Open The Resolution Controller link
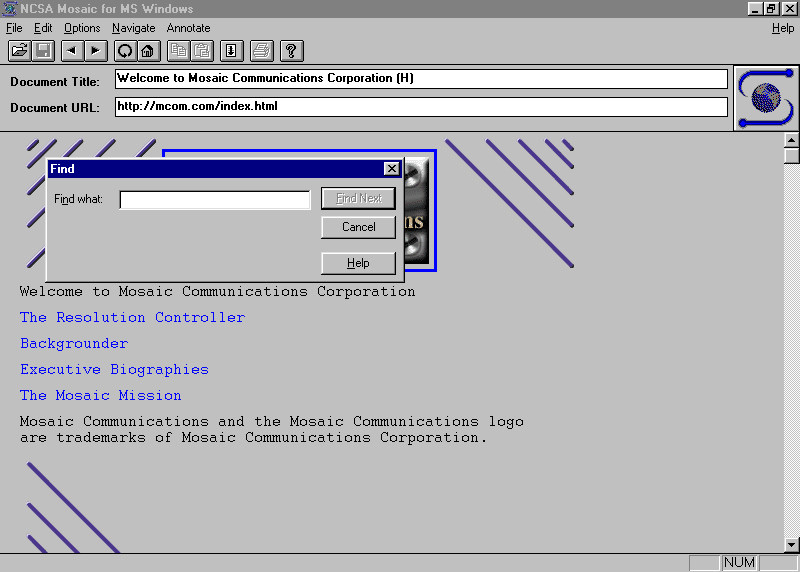800x572 pixels. 133,317
